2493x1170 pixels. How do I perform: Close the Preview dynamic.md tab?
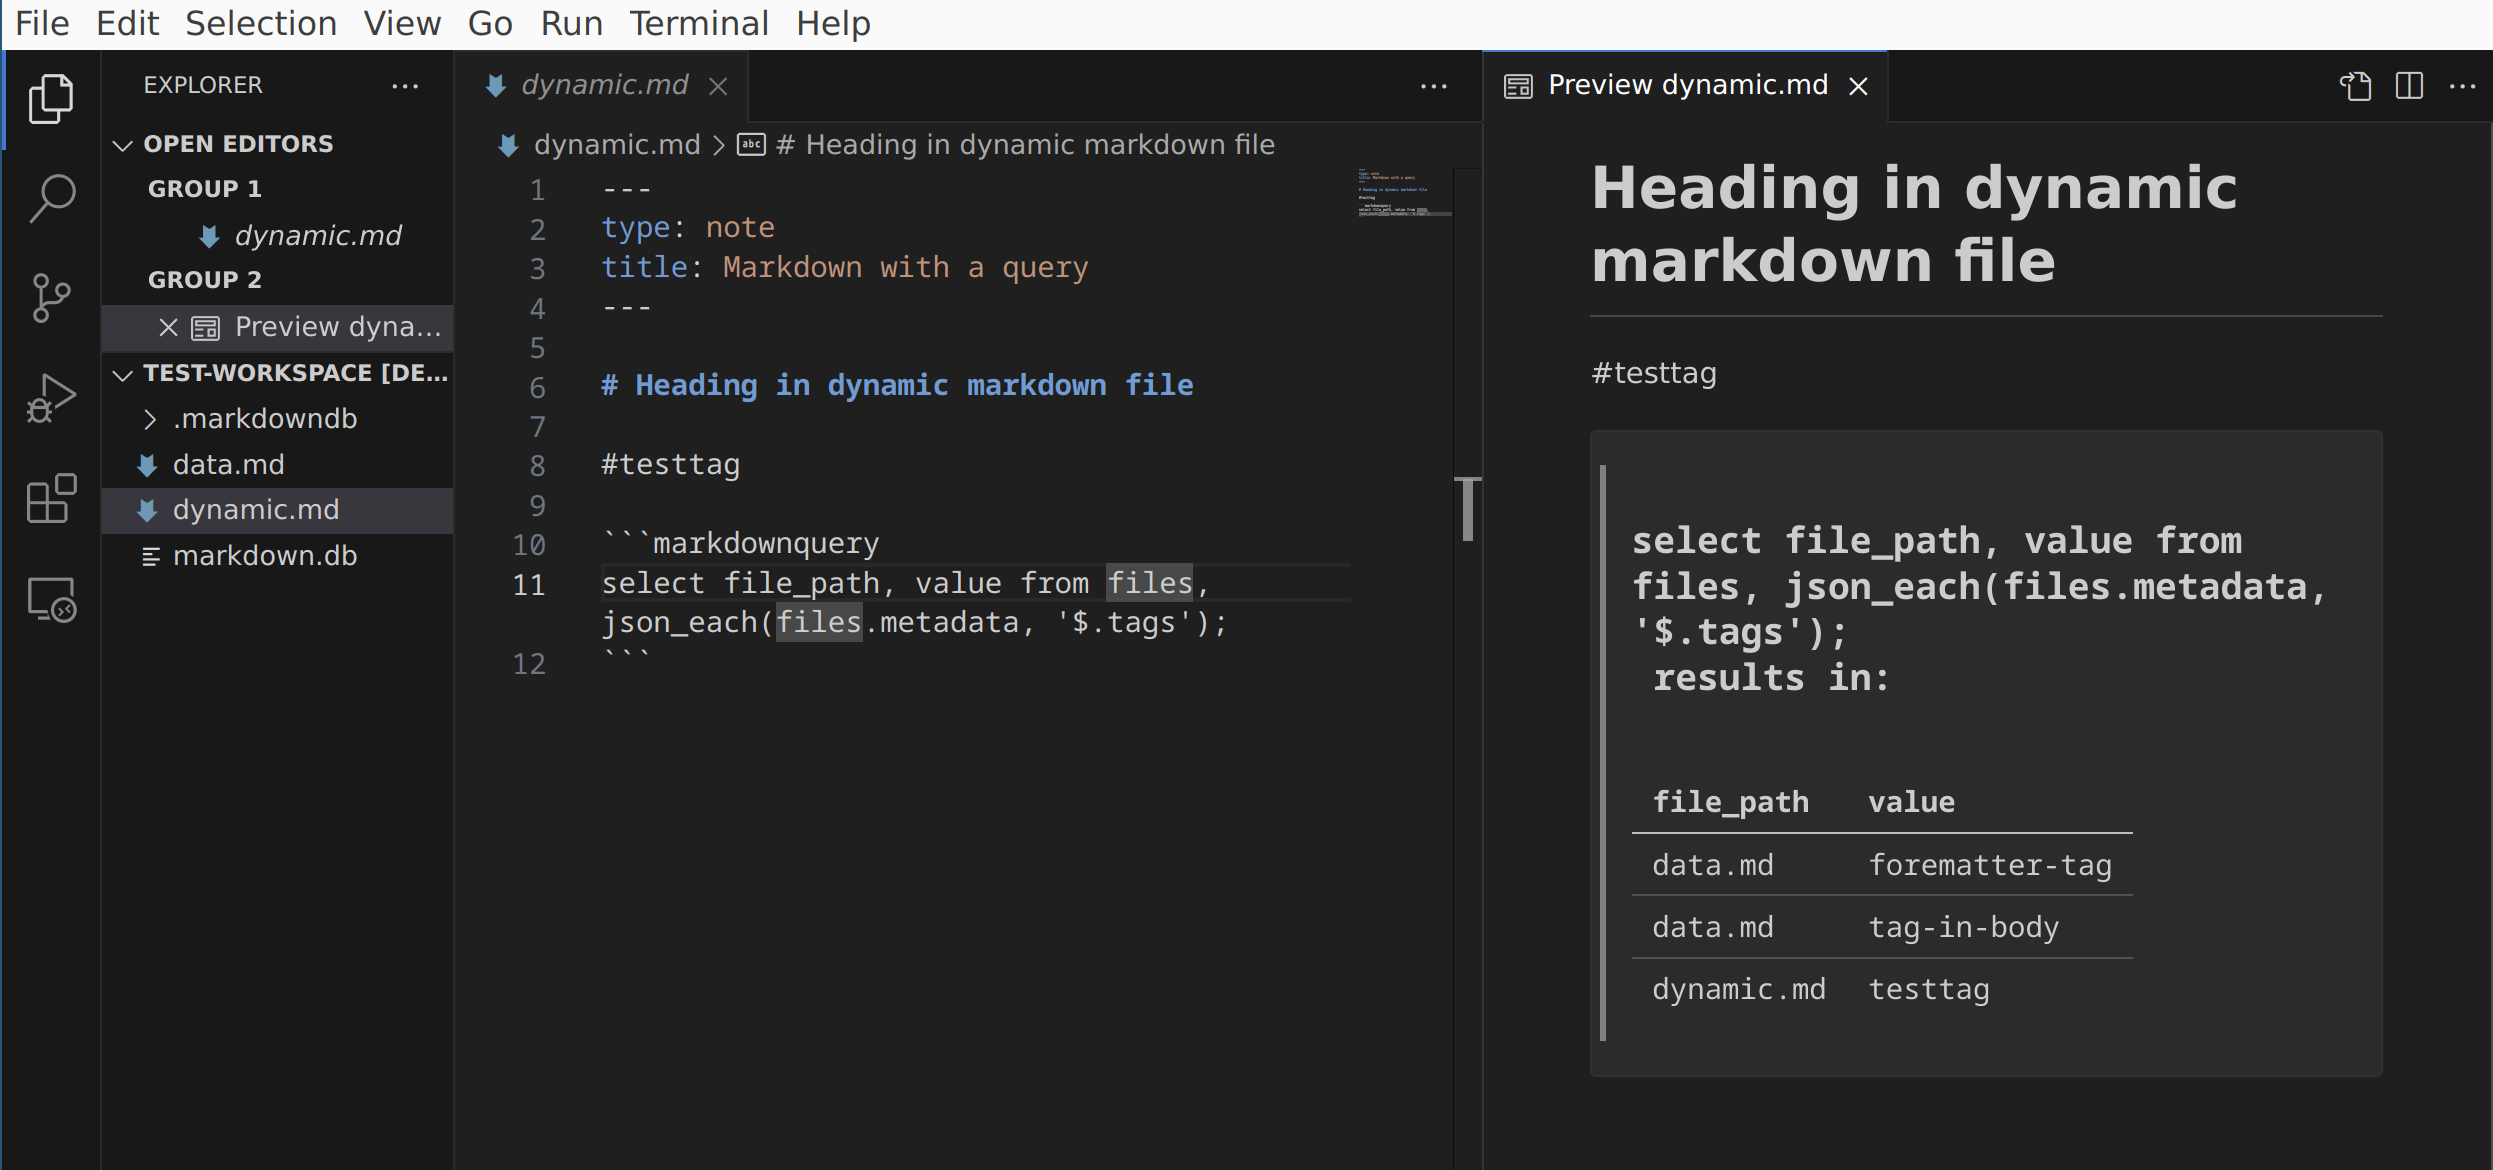point(1858,86)
